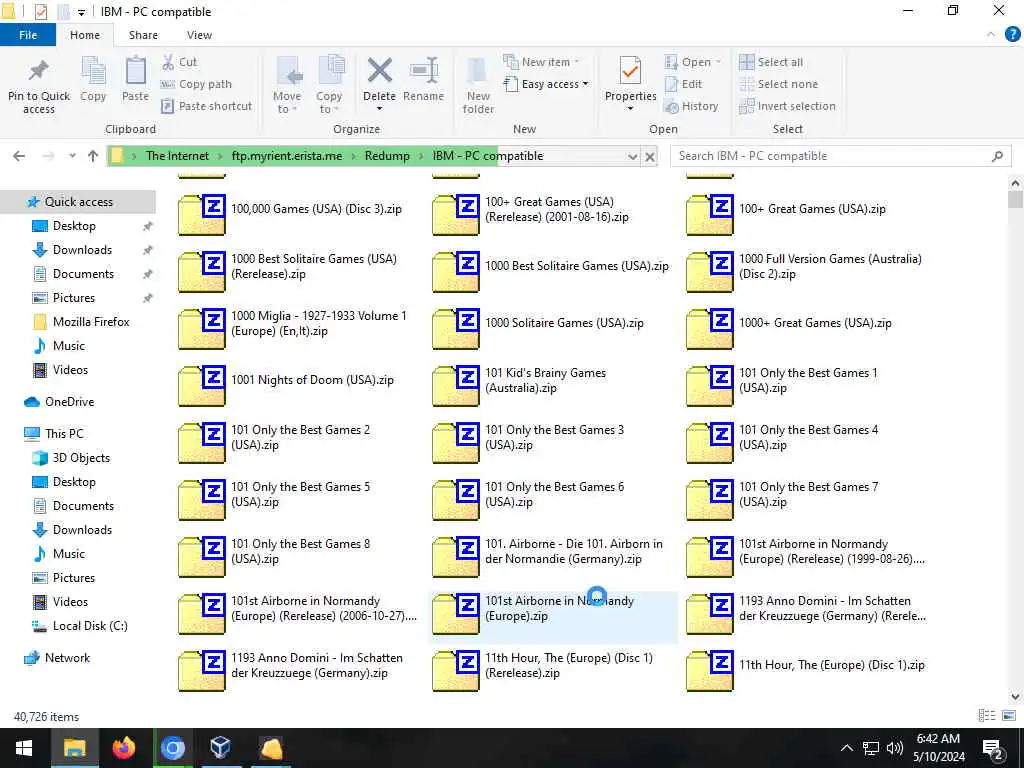Open Mozilla Firefox folder in sidebar
1024x768 pixels.
[x=91, y=321]
